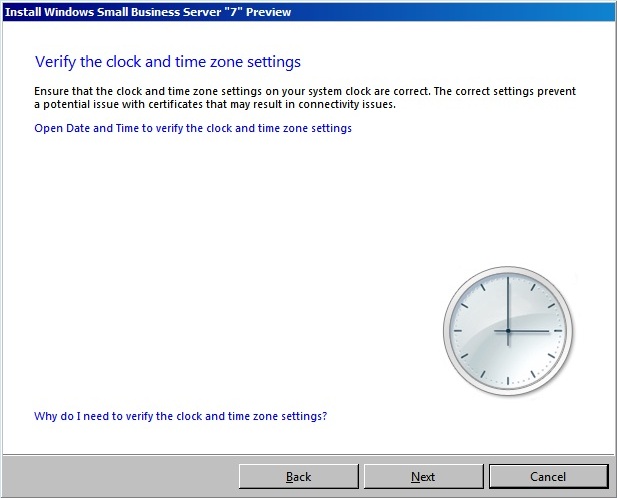Click the twelve o'clock tick mark on clock
617x498 pixels.
(x=508, y=280)
